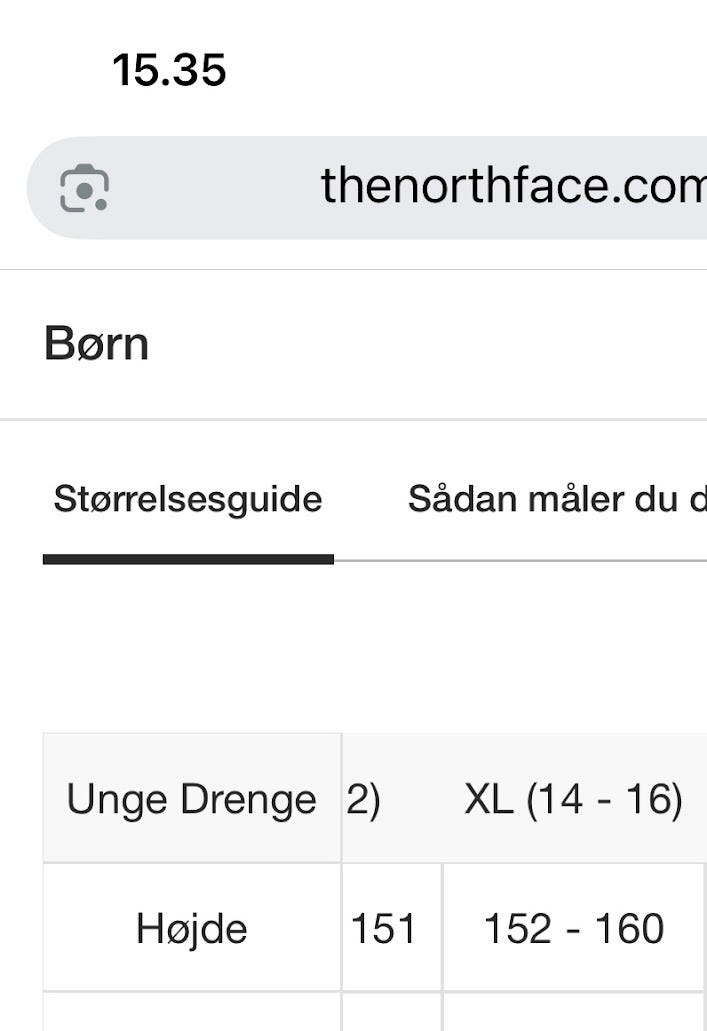
Task: Select the XL (14 - 16) column header
Action: click(x=573, y=799)
